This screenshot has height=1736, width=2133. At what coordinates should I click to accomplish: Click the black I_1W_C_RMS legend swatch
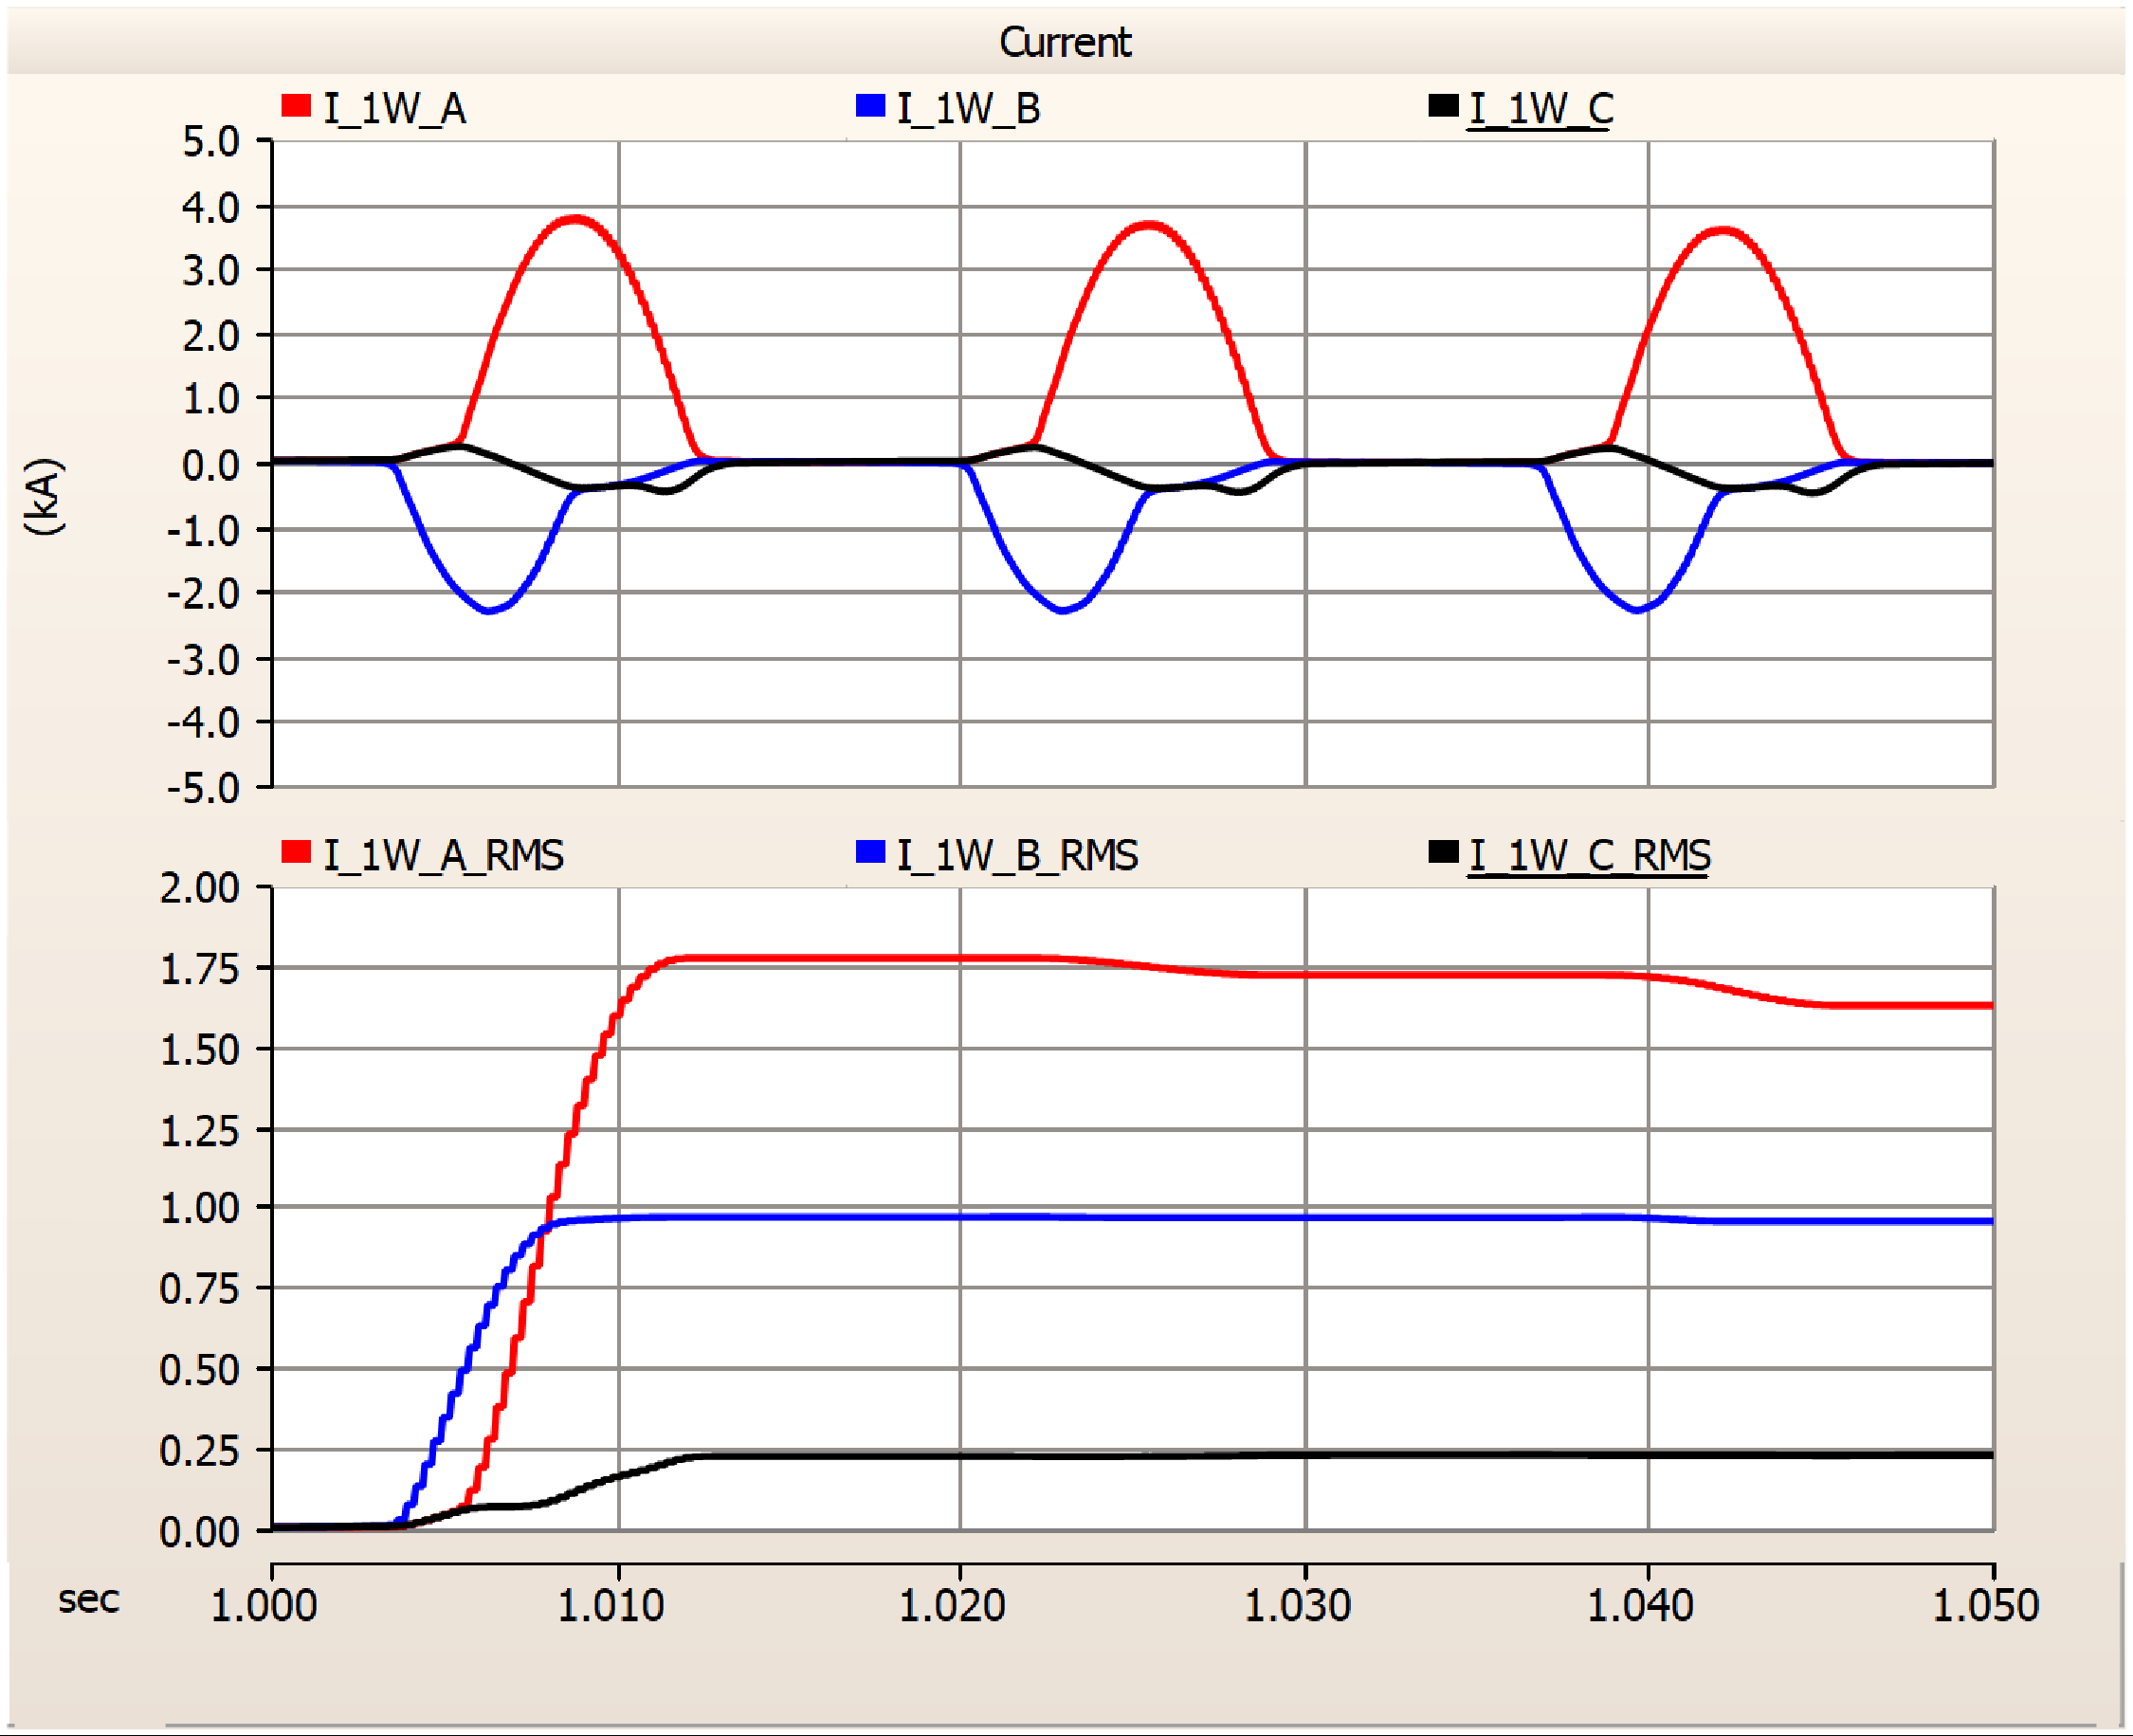(x=1443, y=852)
